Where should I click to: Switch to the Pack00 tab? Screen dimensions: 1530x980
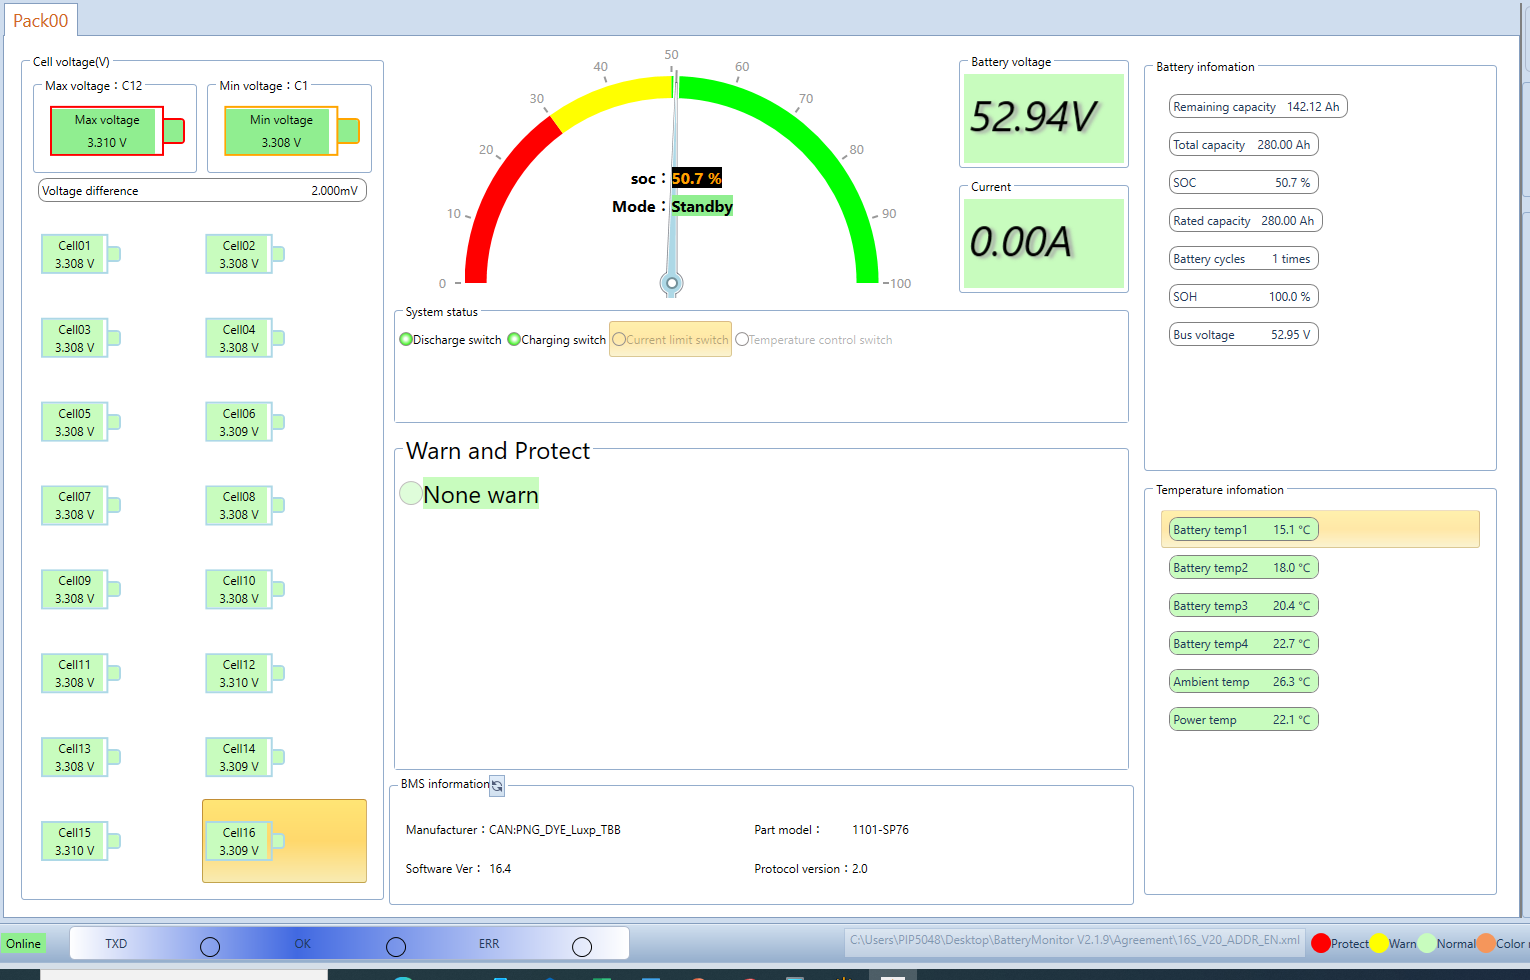tap(41, 20)
